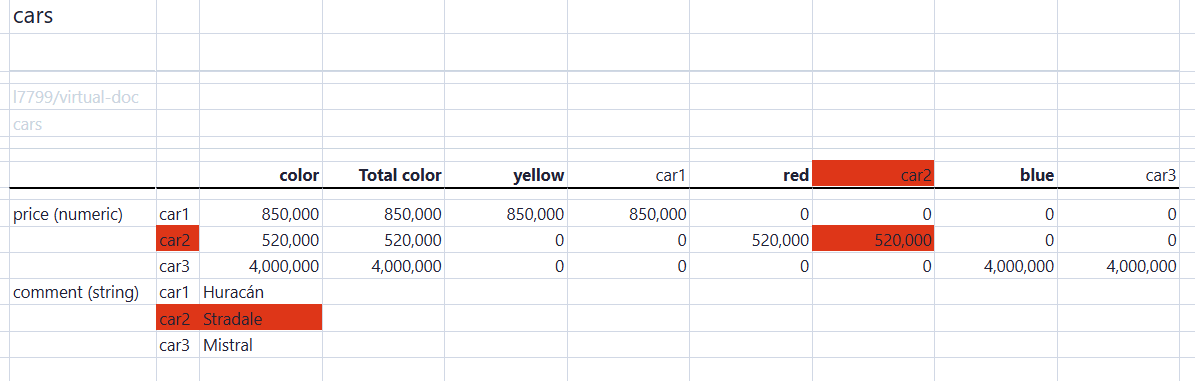Select the 'yellow' column header

[506, 175]
